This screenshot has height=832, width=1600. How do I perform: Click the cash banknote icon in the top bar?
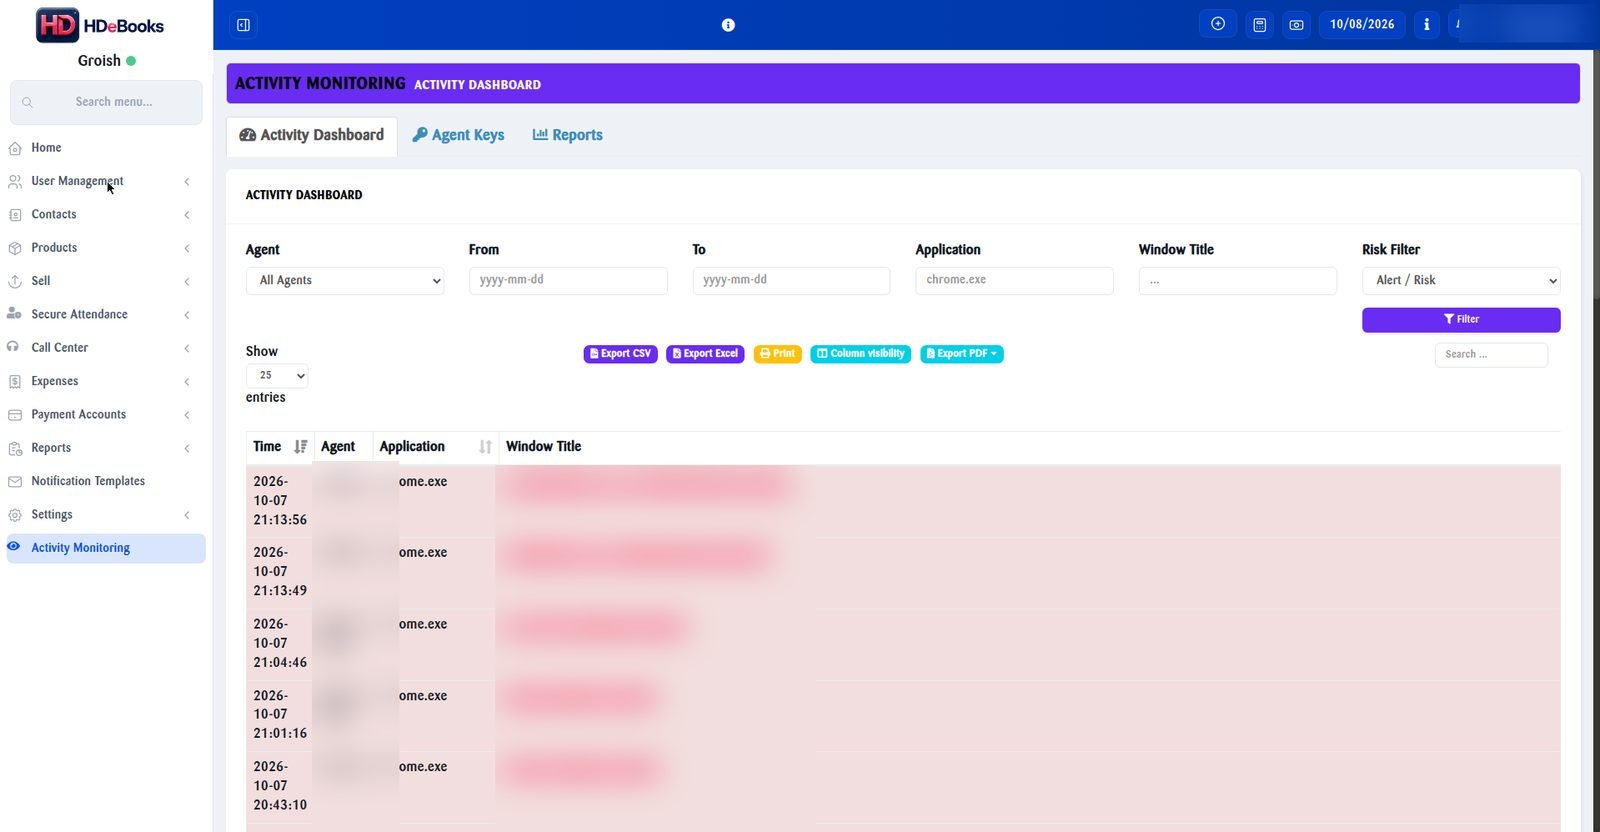[x=1296, y=25]
